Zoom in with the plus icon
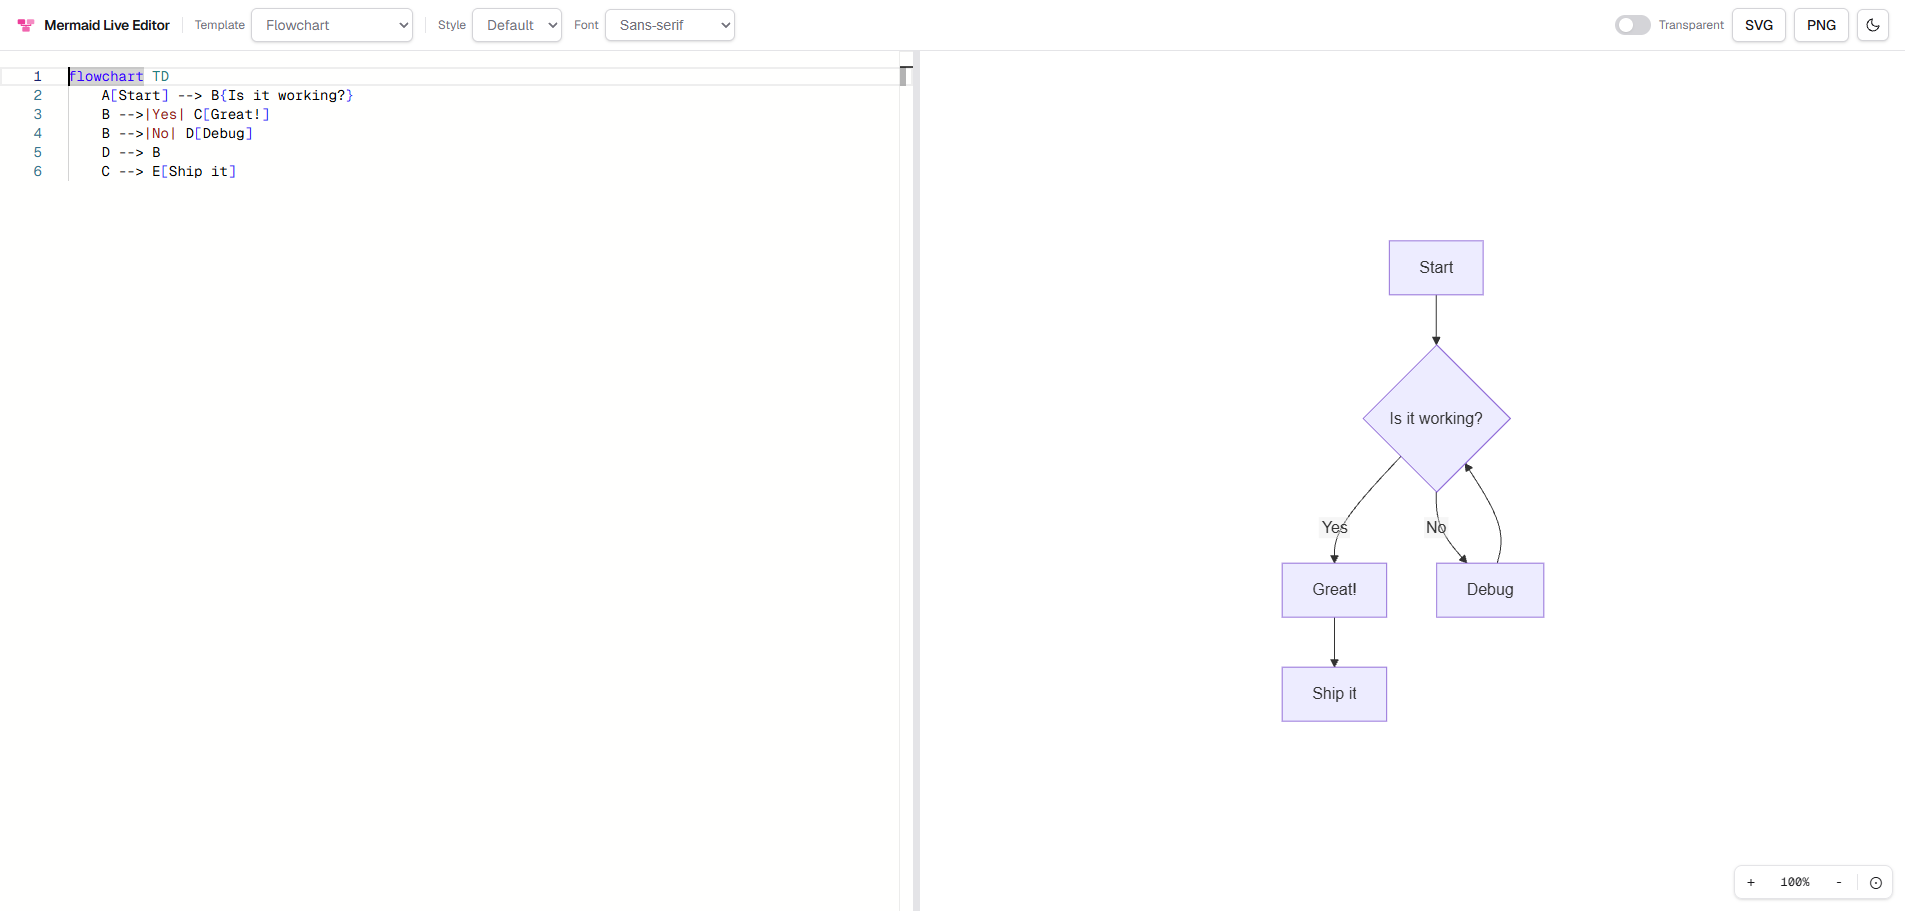The width and height of the screenshot is (1905, 911). coord(1751,882)
